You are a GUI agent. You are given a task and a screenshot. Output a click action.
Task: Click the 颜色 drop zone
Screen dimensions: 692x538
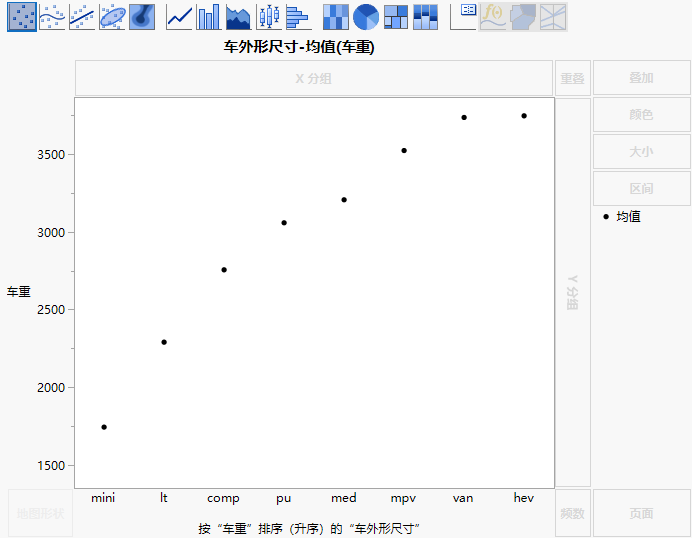point(641,115)
